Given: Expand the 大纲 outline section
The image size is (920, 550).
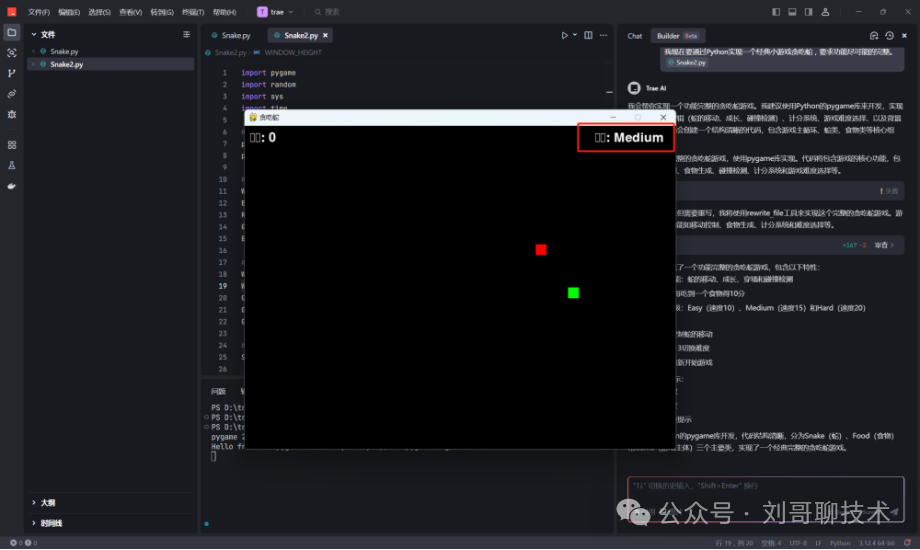Looking at the screenshot, I should click(48, 502).
